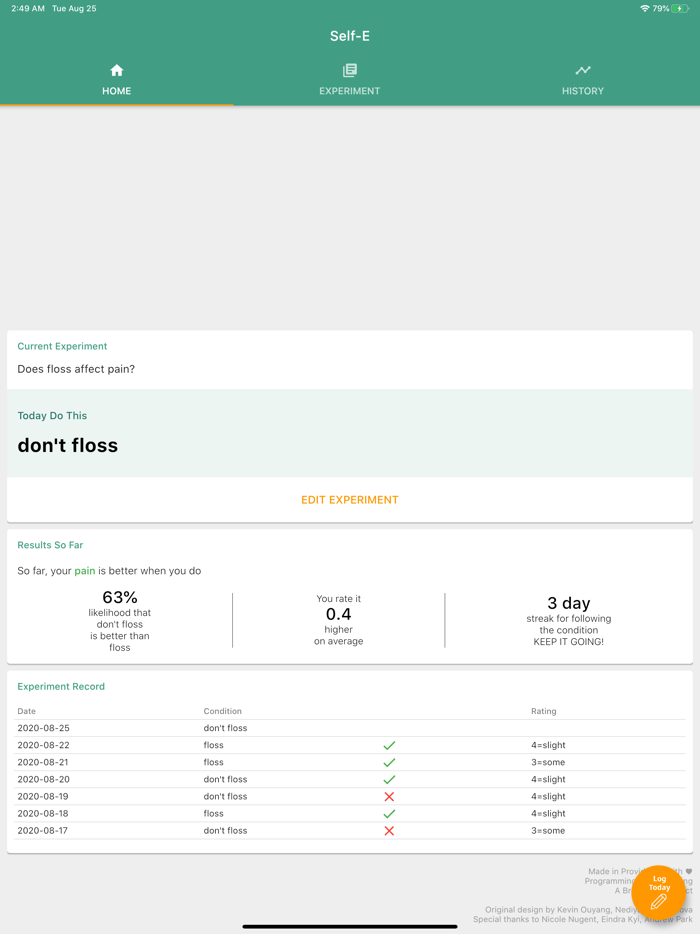Click 'Does floss affect pain?' text
This screenshot has width=700, height=934.
pyautogui.click(x=76, y=369)
